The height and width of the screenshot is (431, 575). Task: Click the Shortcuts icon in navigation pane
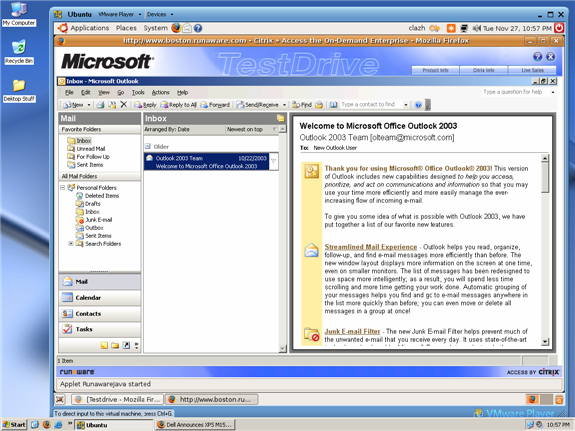(x=126, y=346)
